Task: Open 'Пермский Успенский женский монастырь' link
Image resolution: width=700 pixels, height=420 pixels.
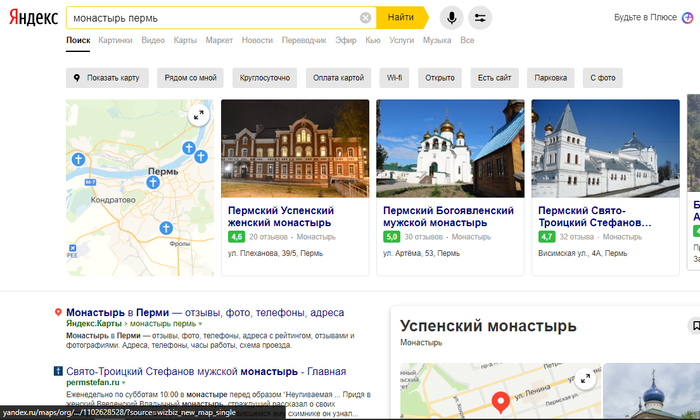Action: (x=279, y=217)
